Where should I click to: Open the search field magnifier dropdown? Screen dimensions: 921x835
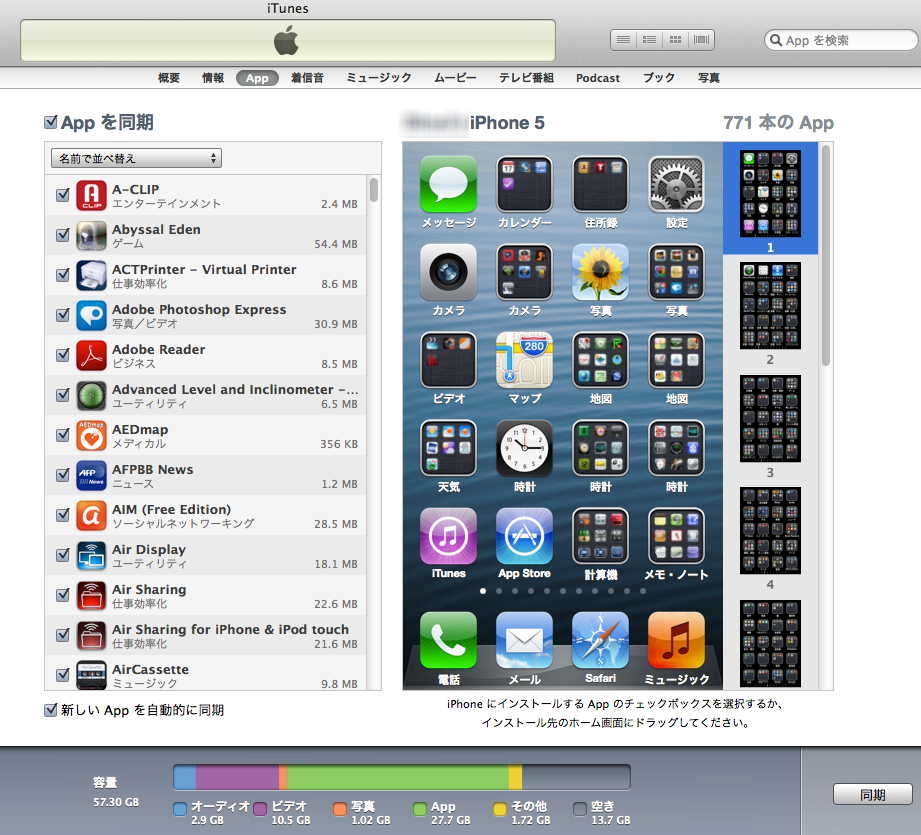[776, 41]
